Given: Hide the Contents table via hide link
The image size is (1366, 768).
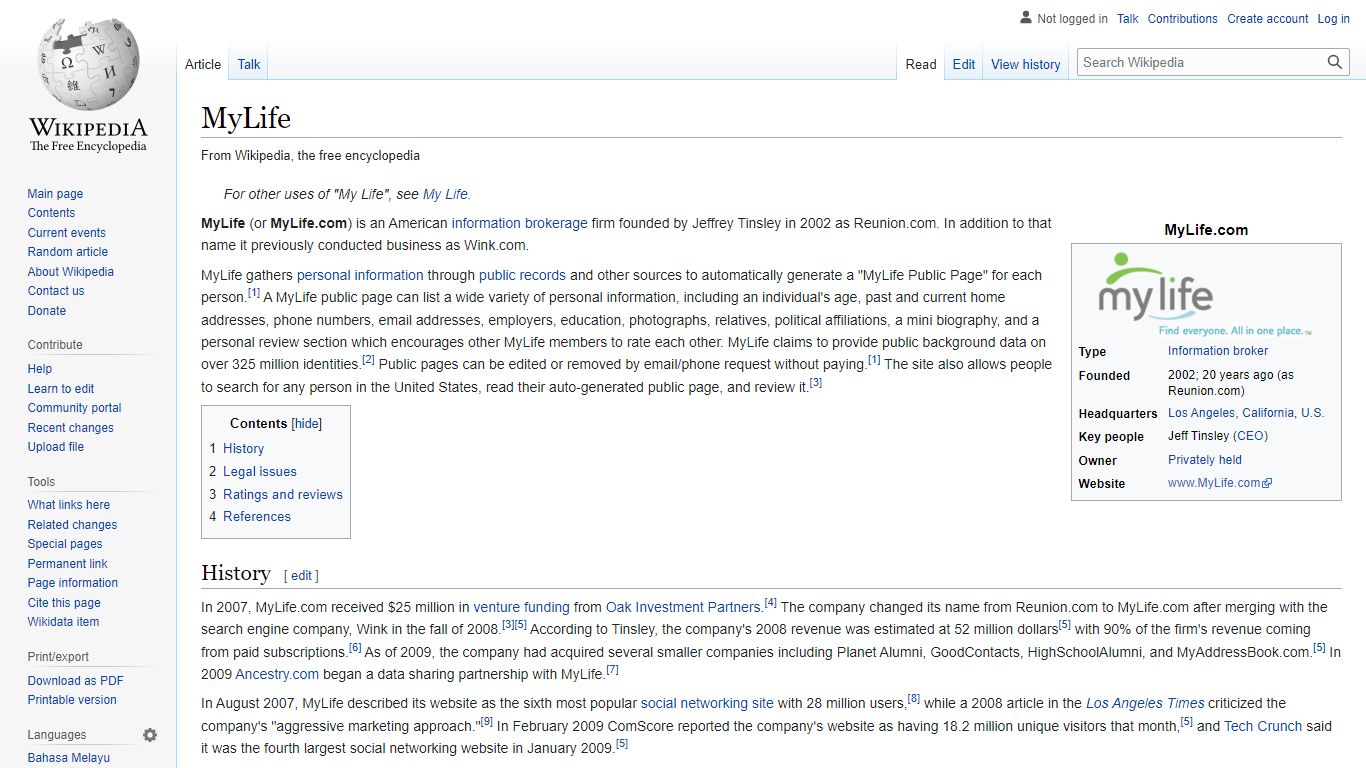Looking at the screenshot, I should (x=307, y=424).
